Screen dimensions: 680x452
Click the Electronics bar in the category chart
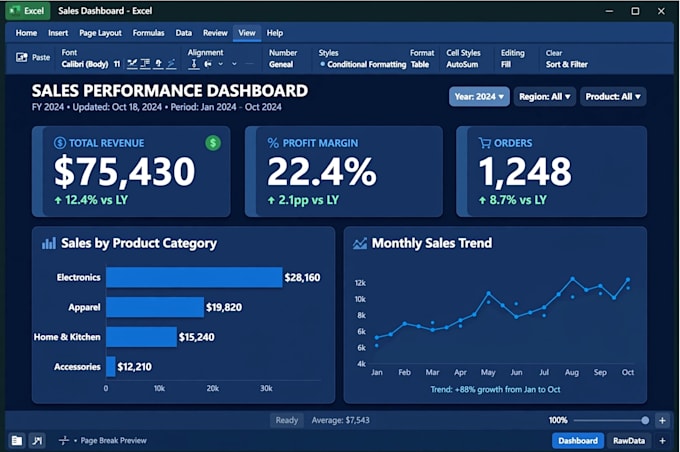[x=194, y=277]
